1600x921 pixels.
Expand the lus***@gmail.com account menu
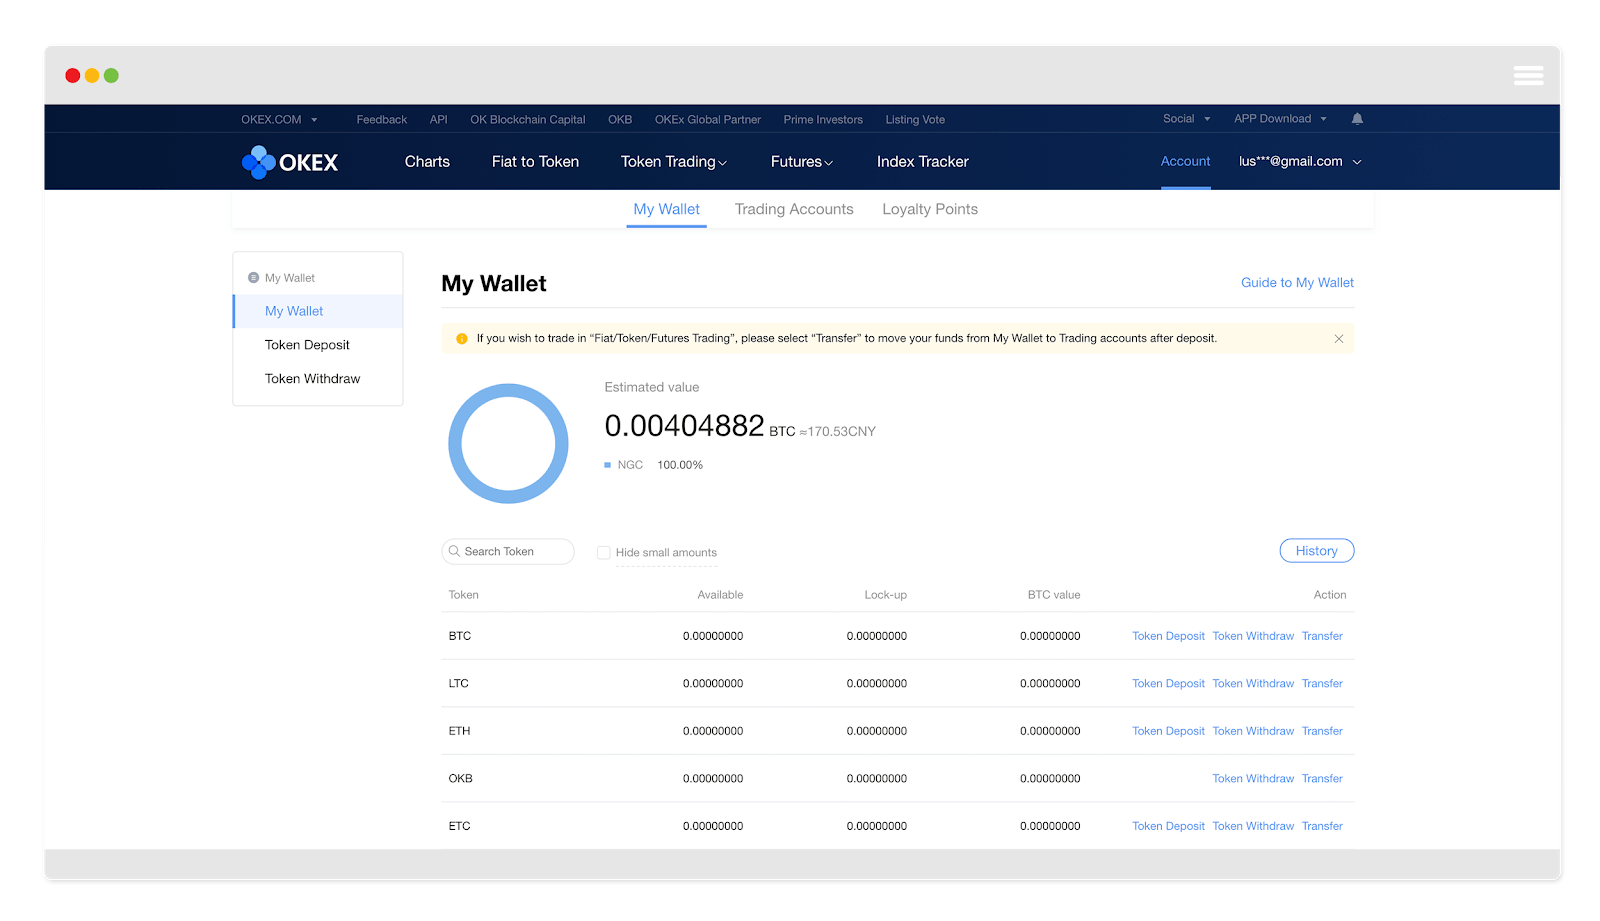tap(1300, 161)
